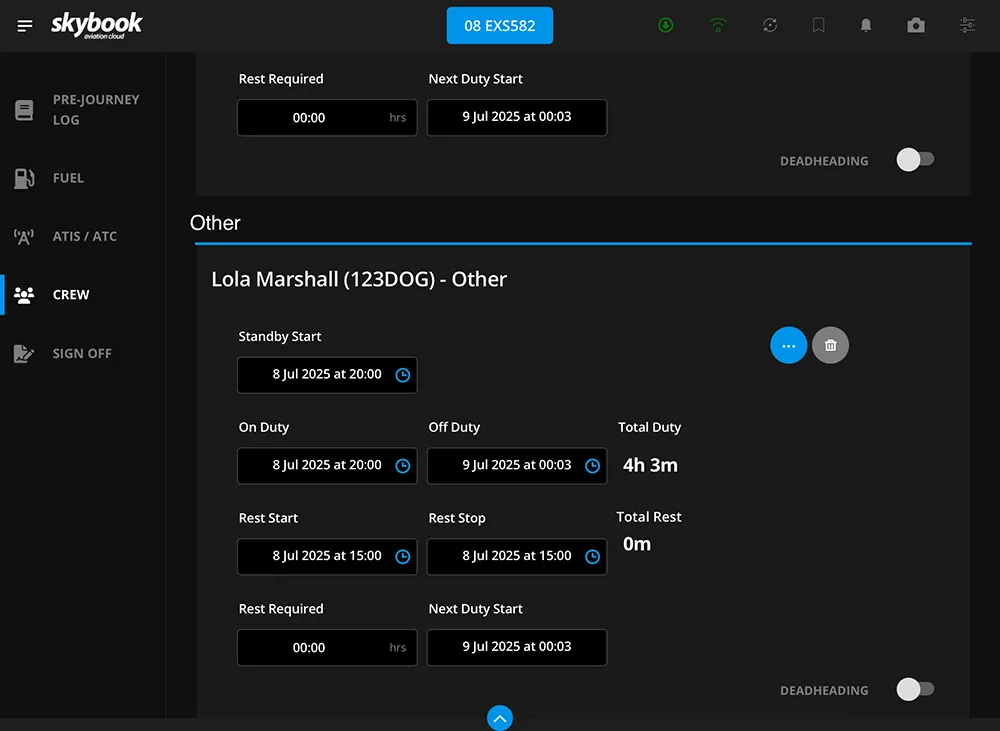Open the hamburger navigation menu
Screen dimensions: 1000x731
[x=25, y=26]
